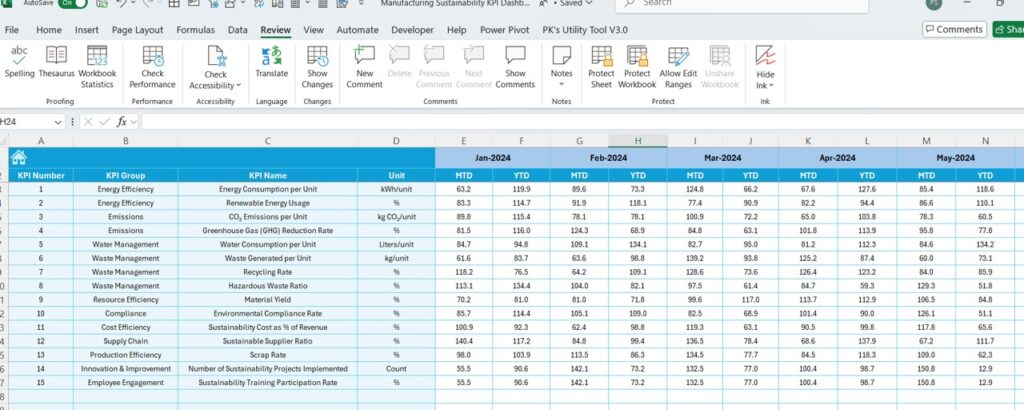Toggle the AutoSave switch
The width and height of the screenshot is (1024, 410).
point(72,3)
